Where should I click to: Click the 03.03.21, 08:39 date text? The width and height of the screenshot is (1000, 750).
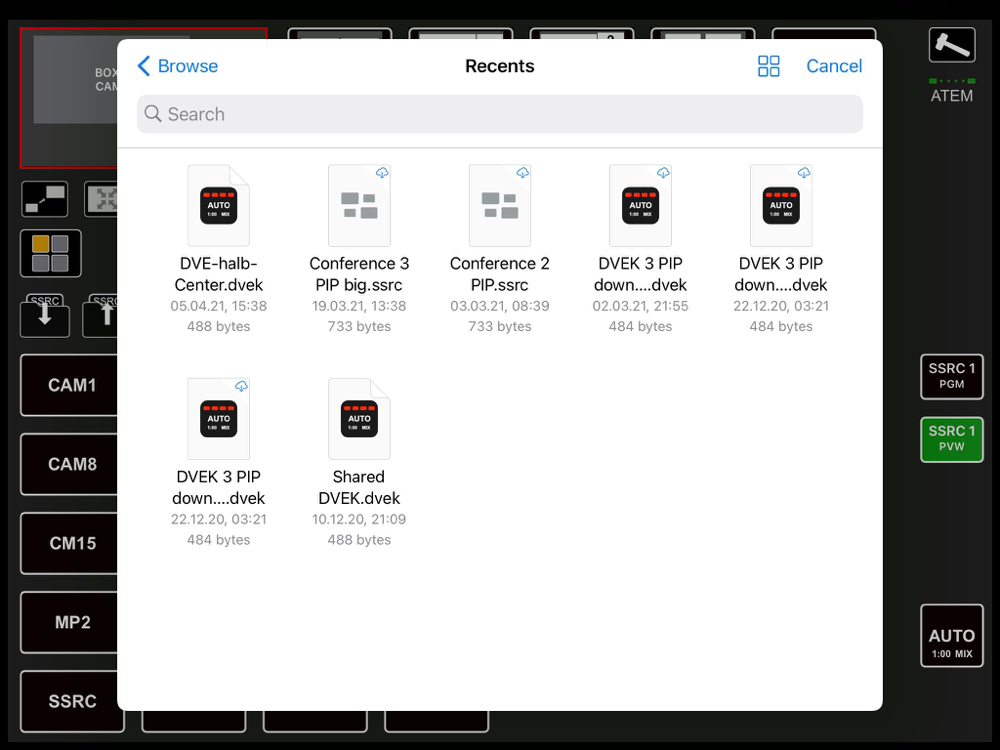(x=499, y=306)
